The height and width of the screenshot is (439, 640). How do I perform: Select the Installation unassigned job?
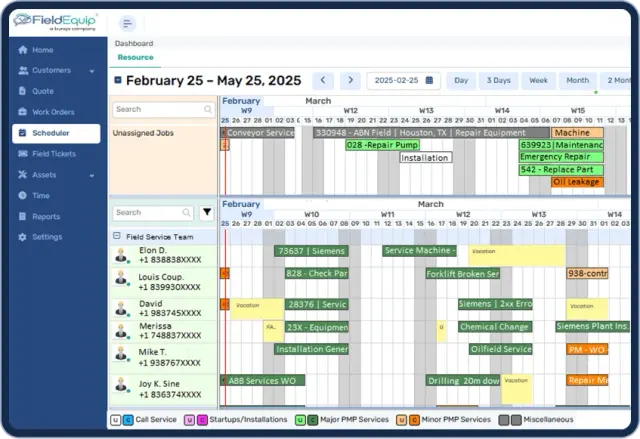pyautogui.click(x=426, y=157)
